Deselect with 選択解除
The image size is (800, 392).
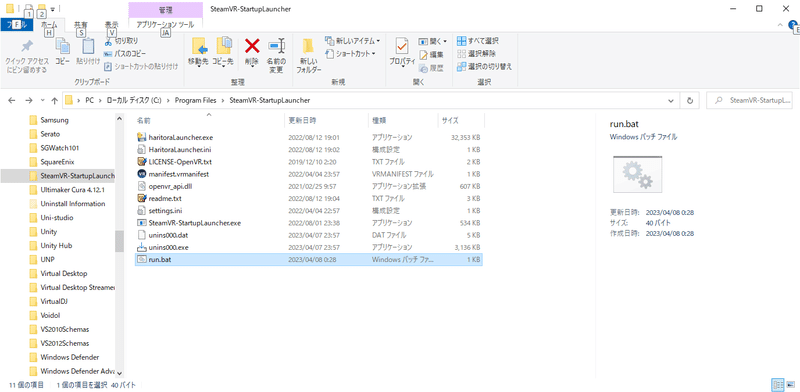[476, 54]
